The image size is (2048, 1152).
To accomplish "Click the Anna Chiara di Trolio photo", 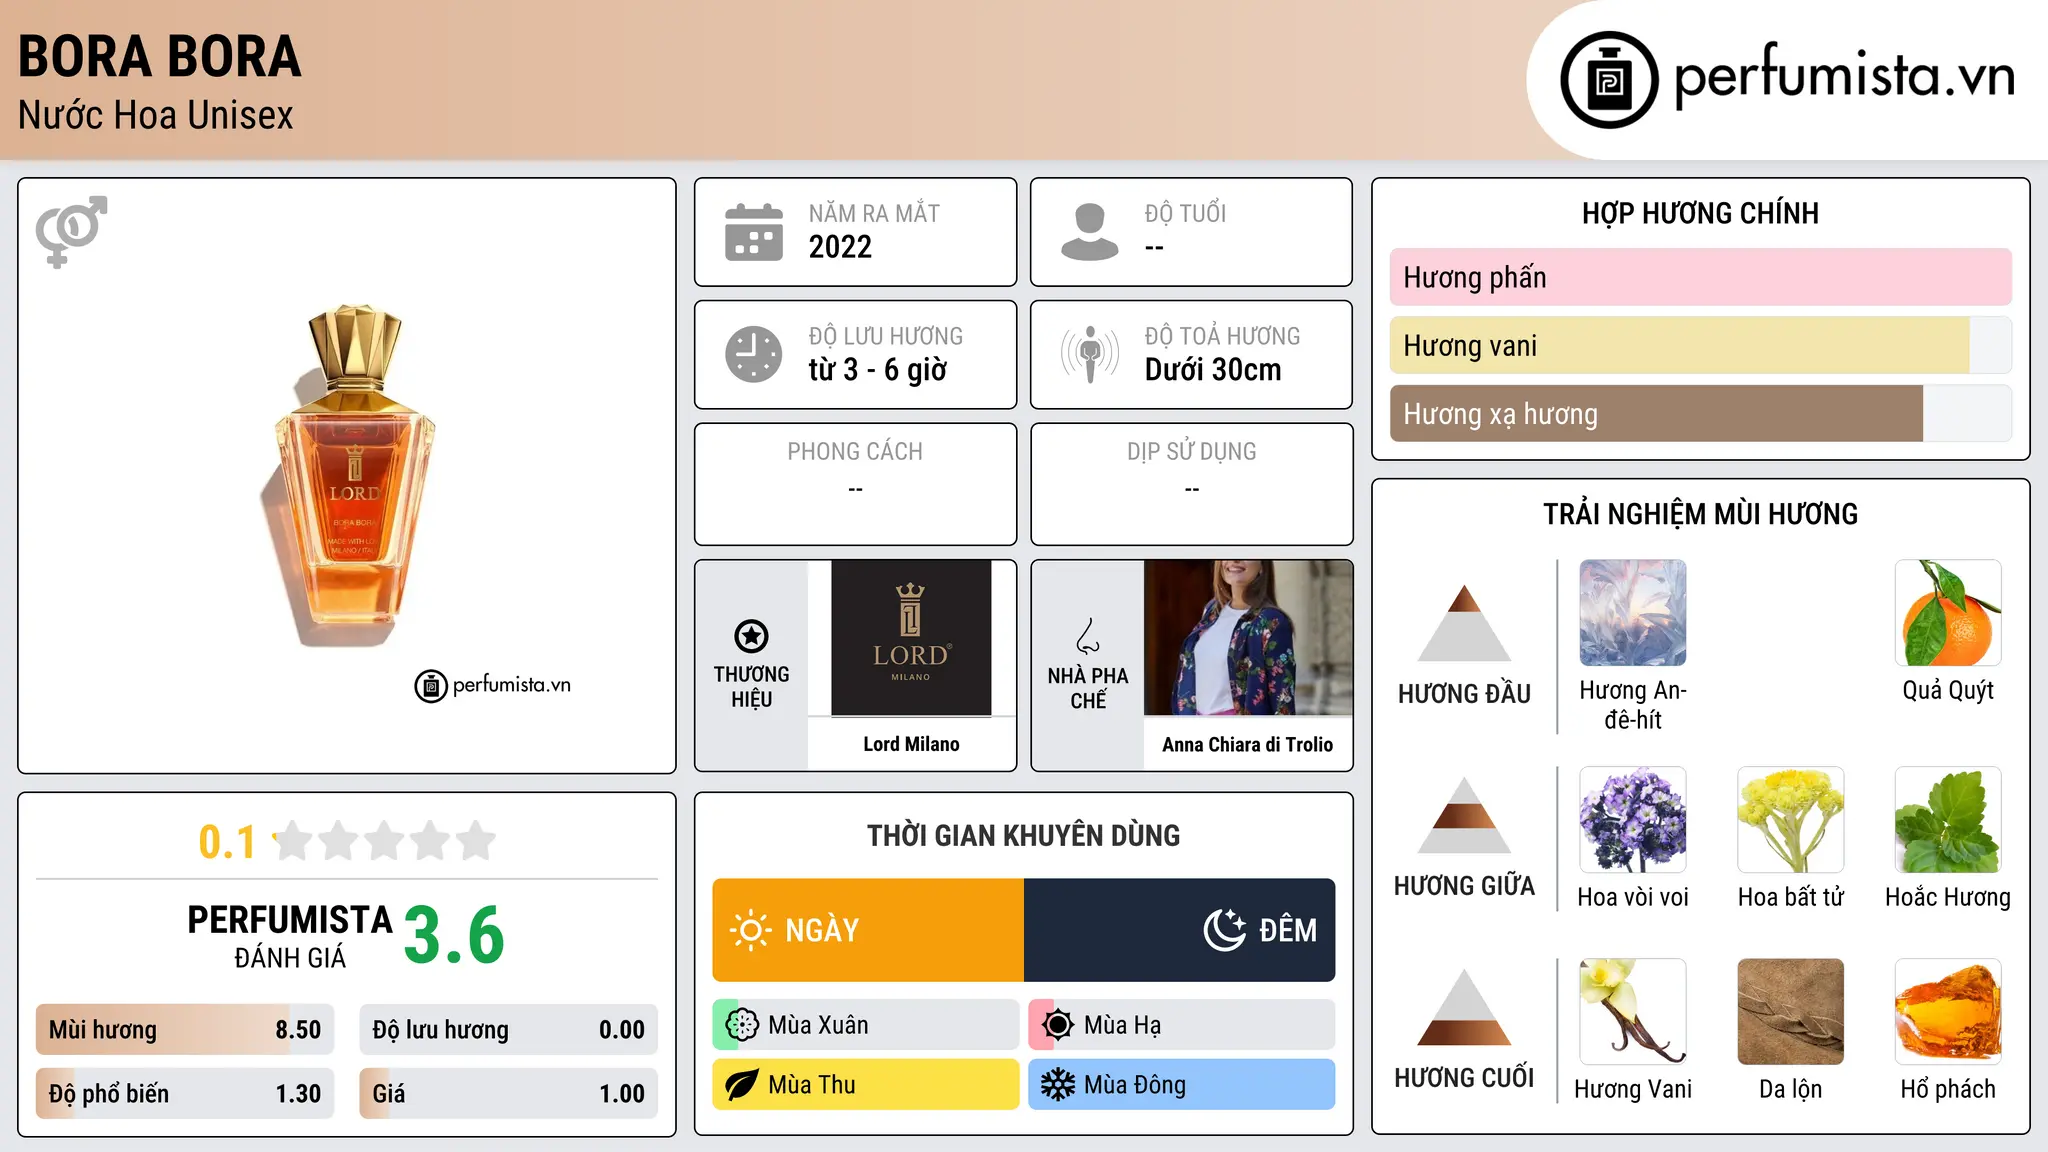I will pos(1248,638).
